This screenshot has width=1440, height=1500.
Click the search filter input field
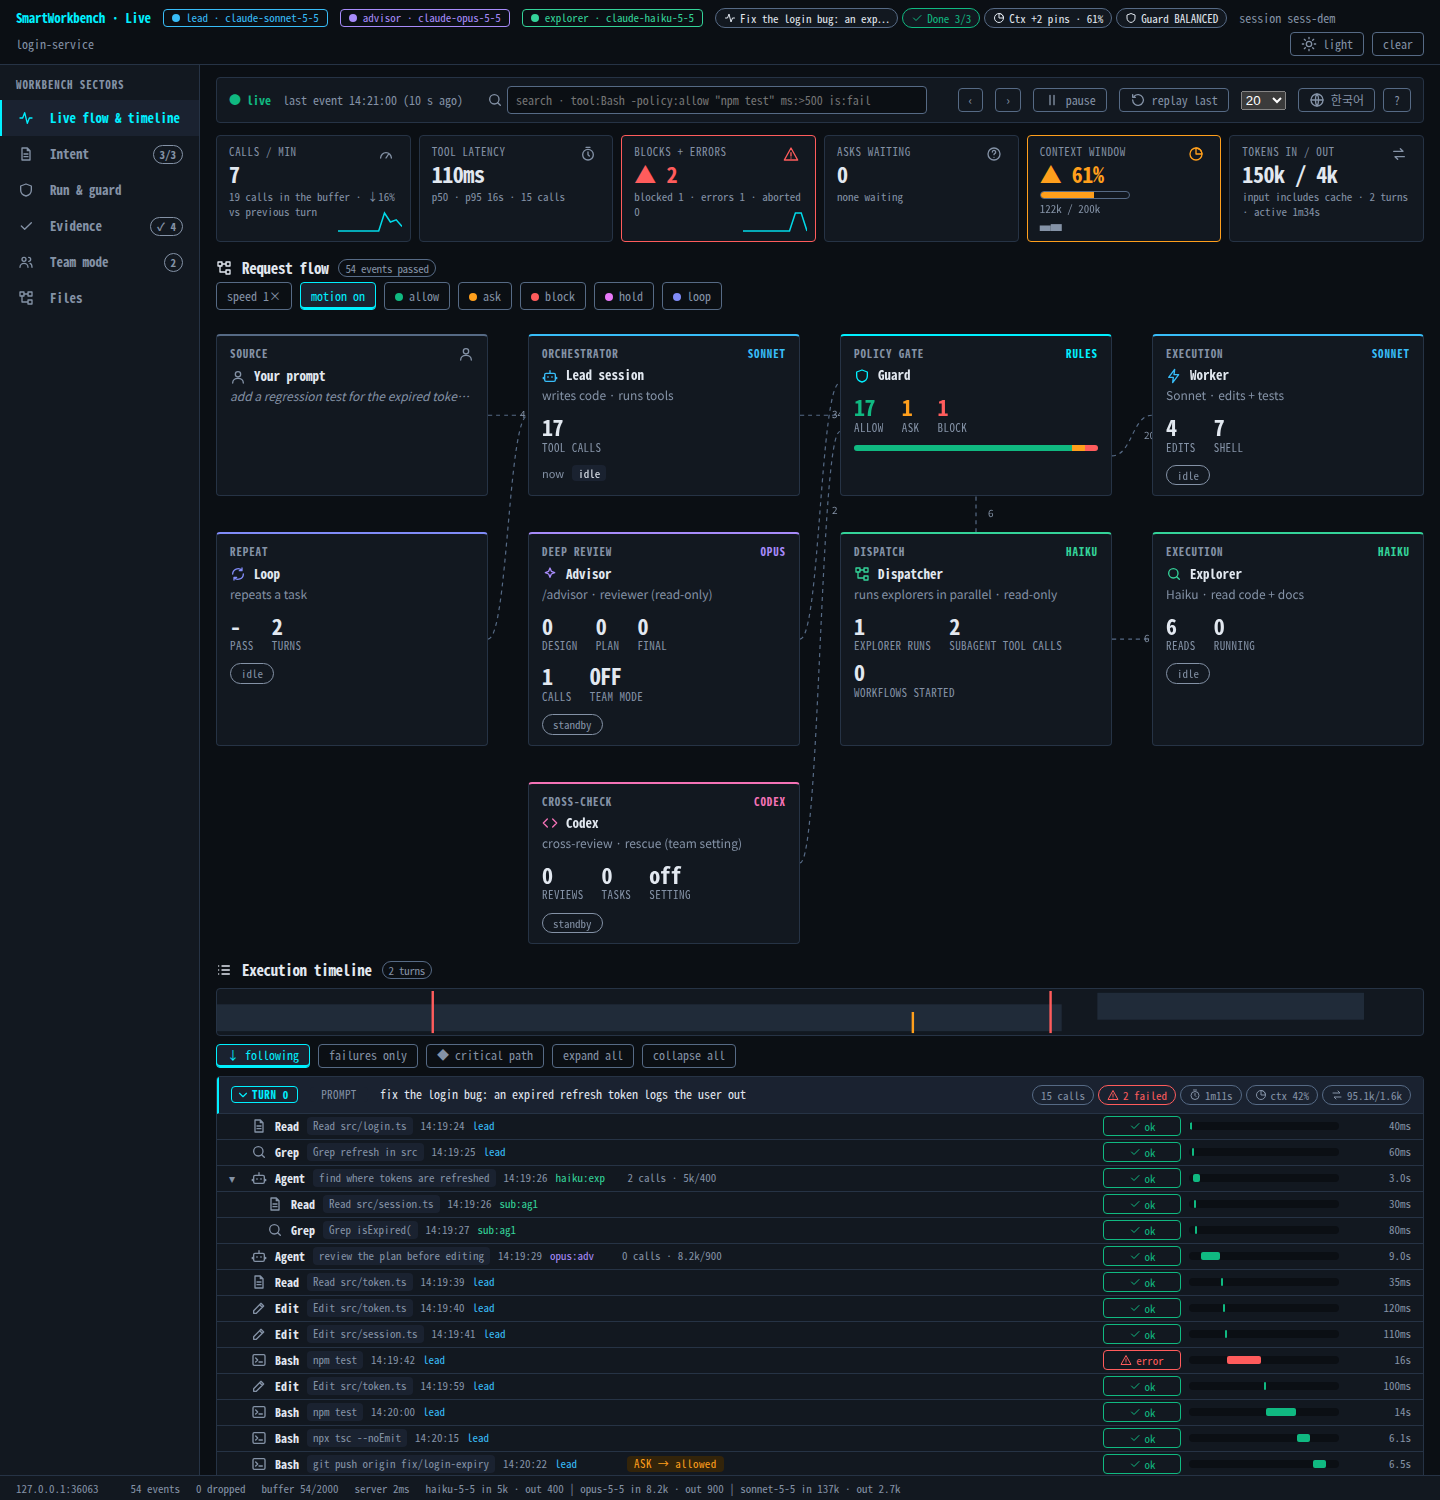coord(717,100)
